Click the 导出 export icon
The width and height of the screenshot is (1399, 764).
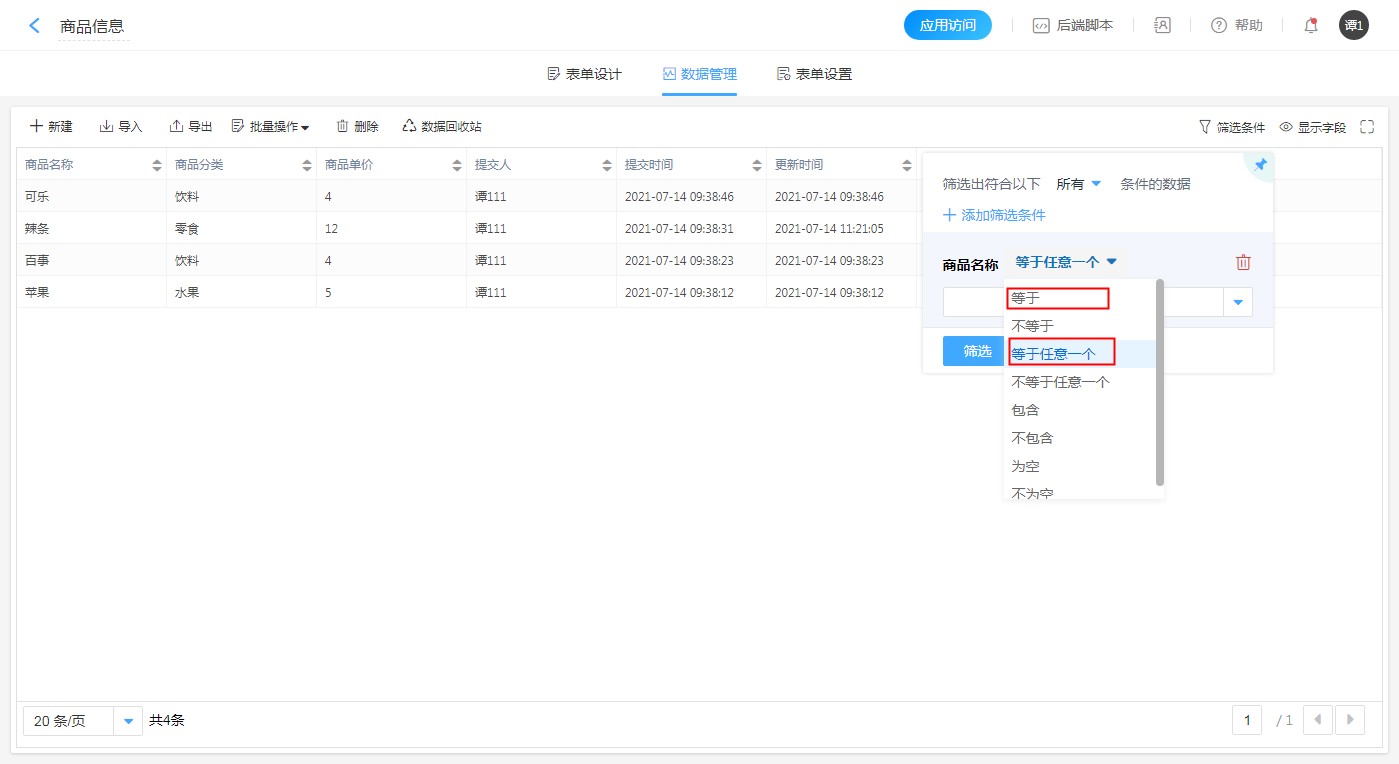pos(176,127)
